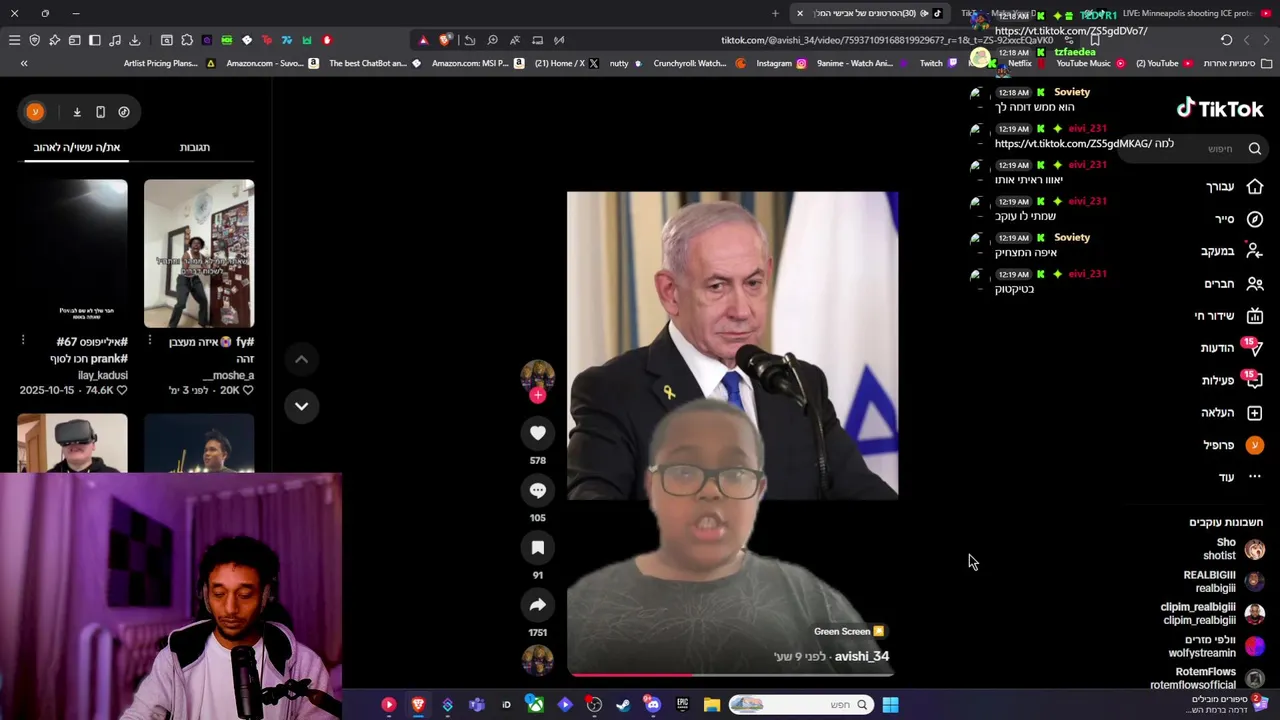Screen dimensions: 1280x720
Task: Open wolfystreamin followed account
Action: (1217, 646)
